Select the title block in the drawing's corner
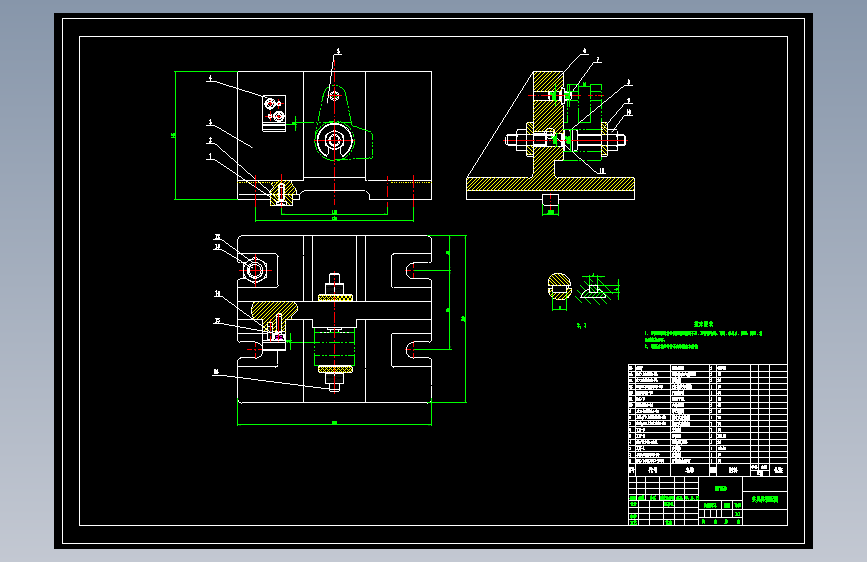Image resolution: width=867 pixels, height=562 pixels. coord(708,501)
